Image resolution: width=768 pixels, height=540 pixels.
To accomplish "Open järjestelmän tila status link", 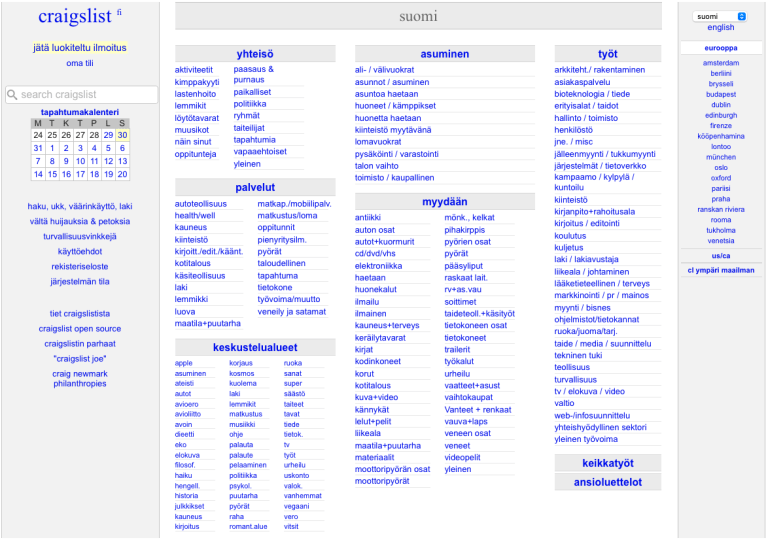I will tap(80, 282).
